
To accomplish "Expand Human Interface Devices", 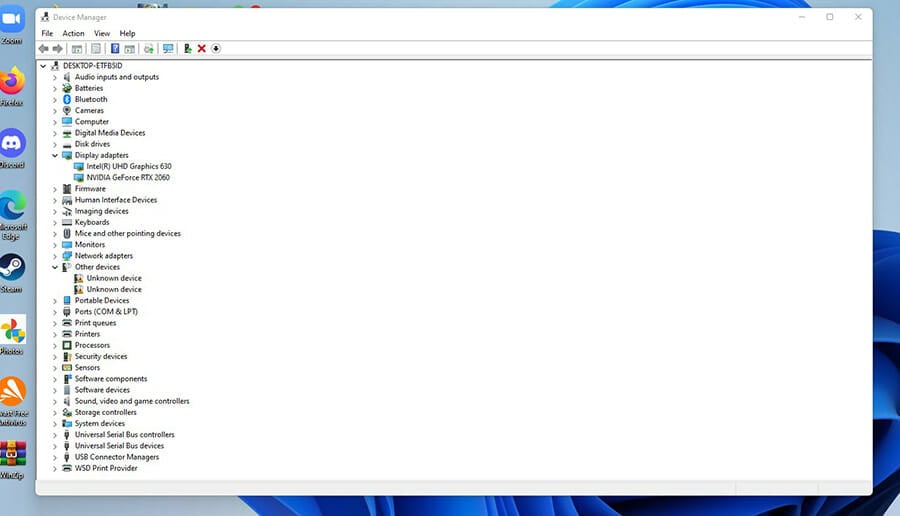I will coord(55,200).
